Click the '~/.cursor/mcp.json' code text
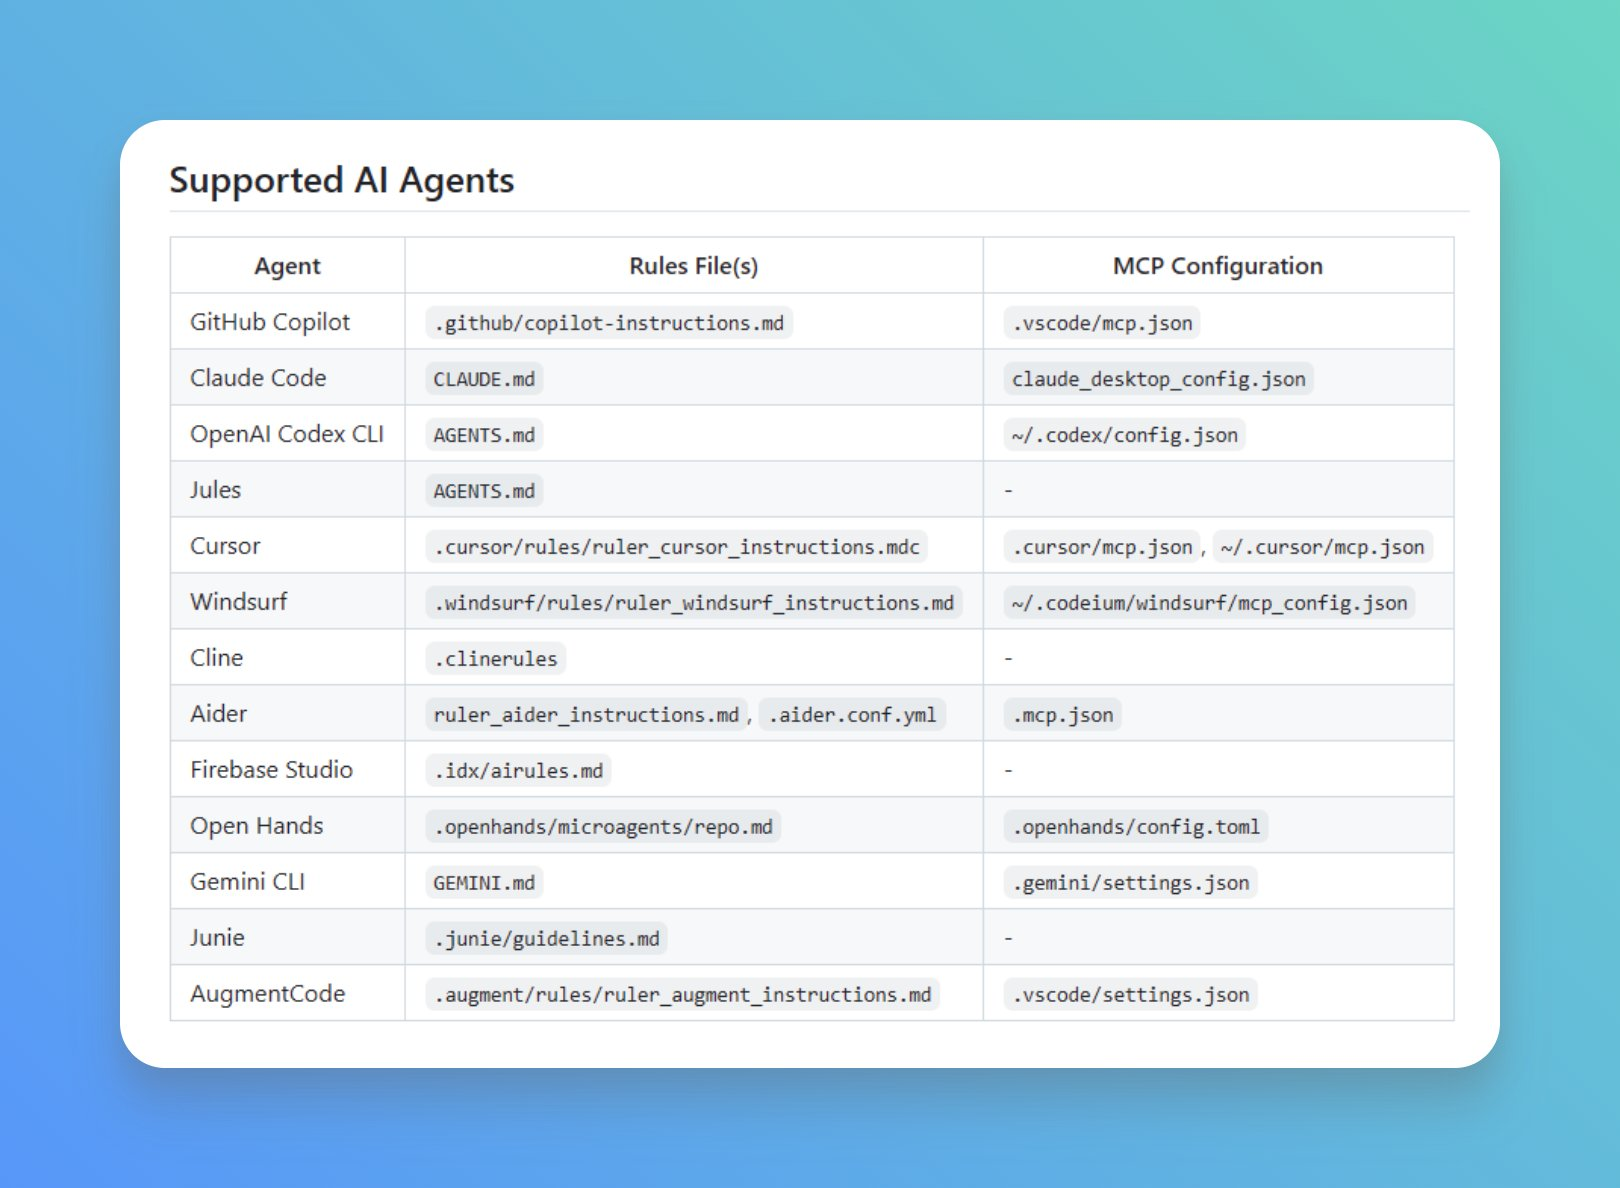The width and height of the screenshot is (1620, 1188). [1323, 547]
